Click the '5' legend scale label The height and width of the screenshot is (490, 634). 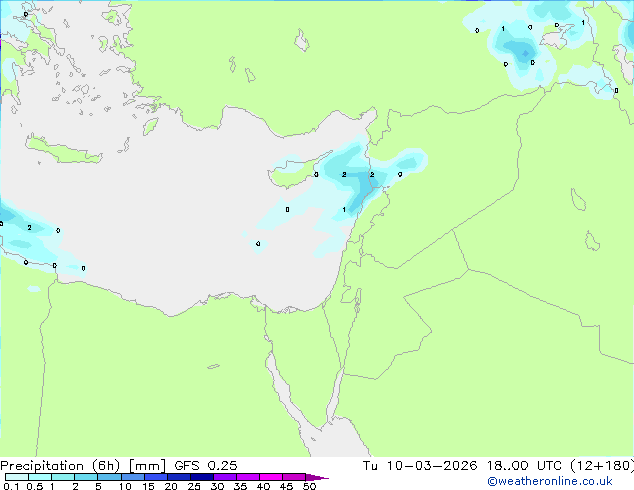98,486
